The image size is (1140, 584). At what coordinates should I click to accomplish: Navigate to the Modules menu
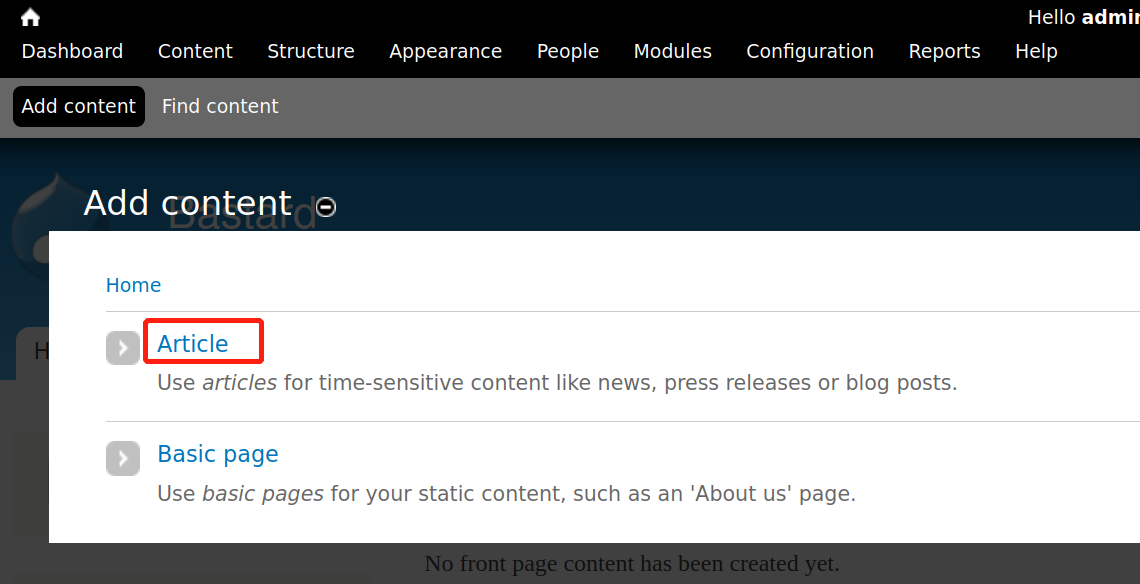[x=673, y=51]
